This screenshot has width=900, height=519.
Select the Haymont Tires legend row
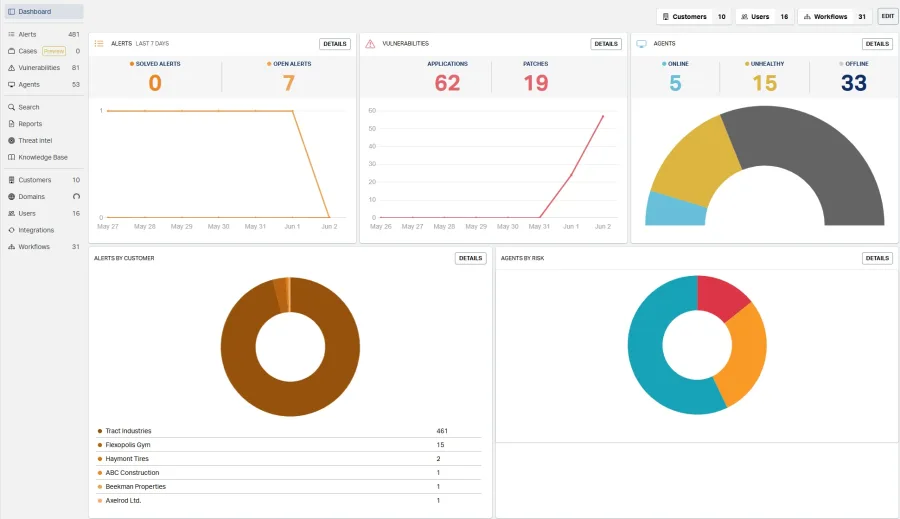[289, 459]
